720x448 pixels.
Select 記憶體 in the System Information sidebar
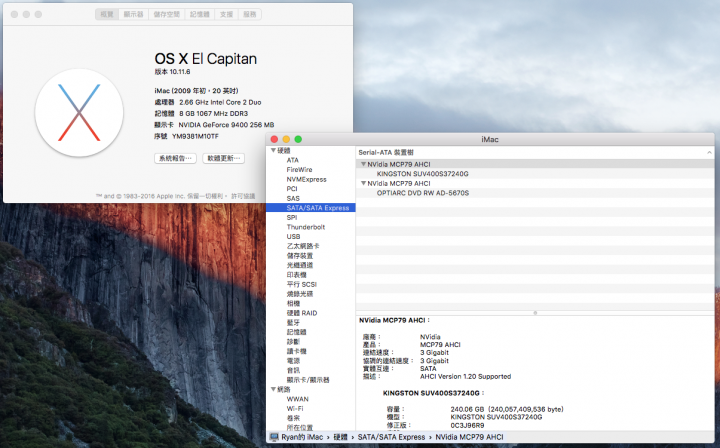(297, 332)
